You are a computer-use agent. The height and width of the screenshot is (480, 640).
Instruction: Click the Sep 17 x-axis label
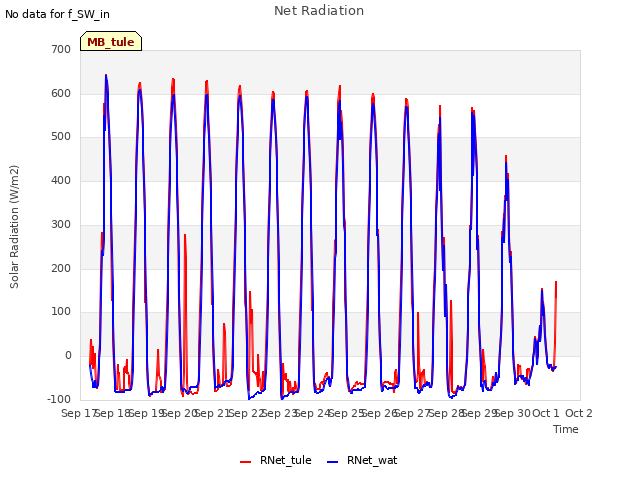pyautogui.click(x=78, y=413)
